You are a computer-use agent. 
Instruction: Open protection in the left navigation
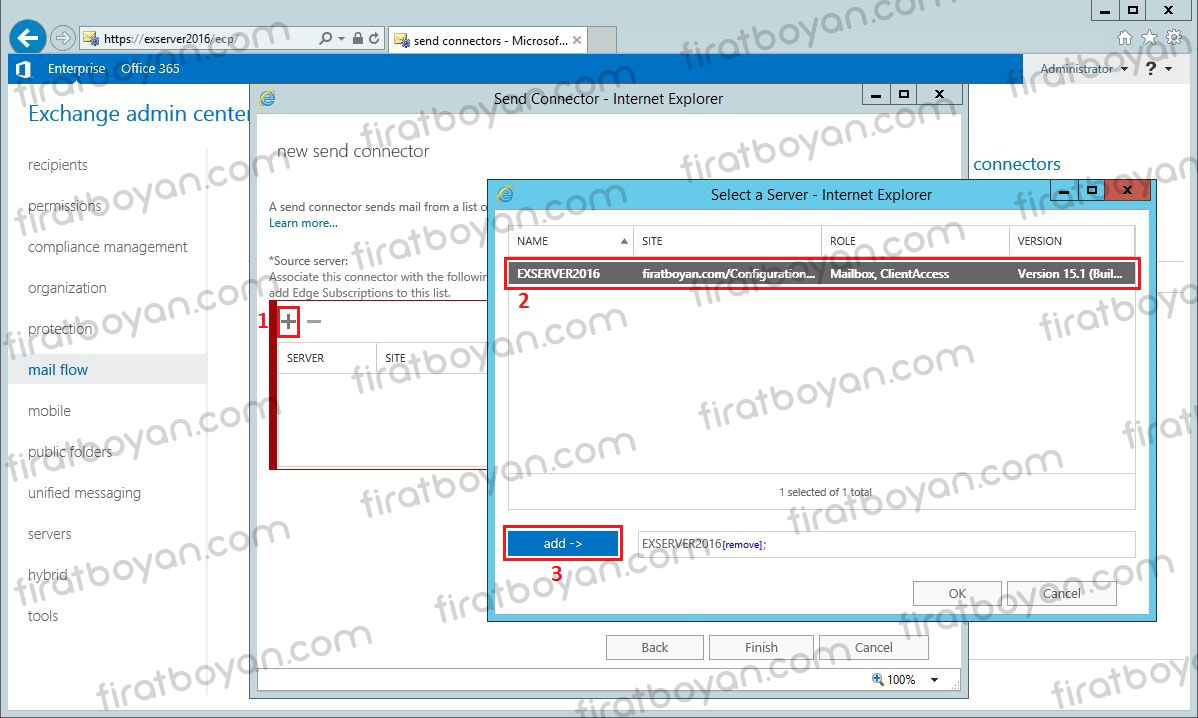coord(60,329)
